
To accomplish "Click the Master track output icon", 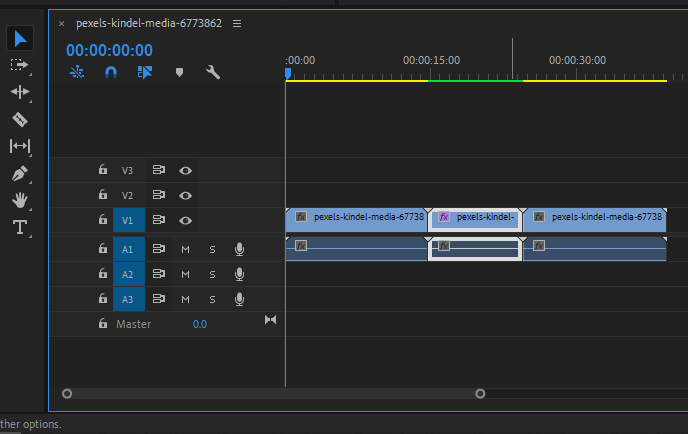I will tap(270, 320).
